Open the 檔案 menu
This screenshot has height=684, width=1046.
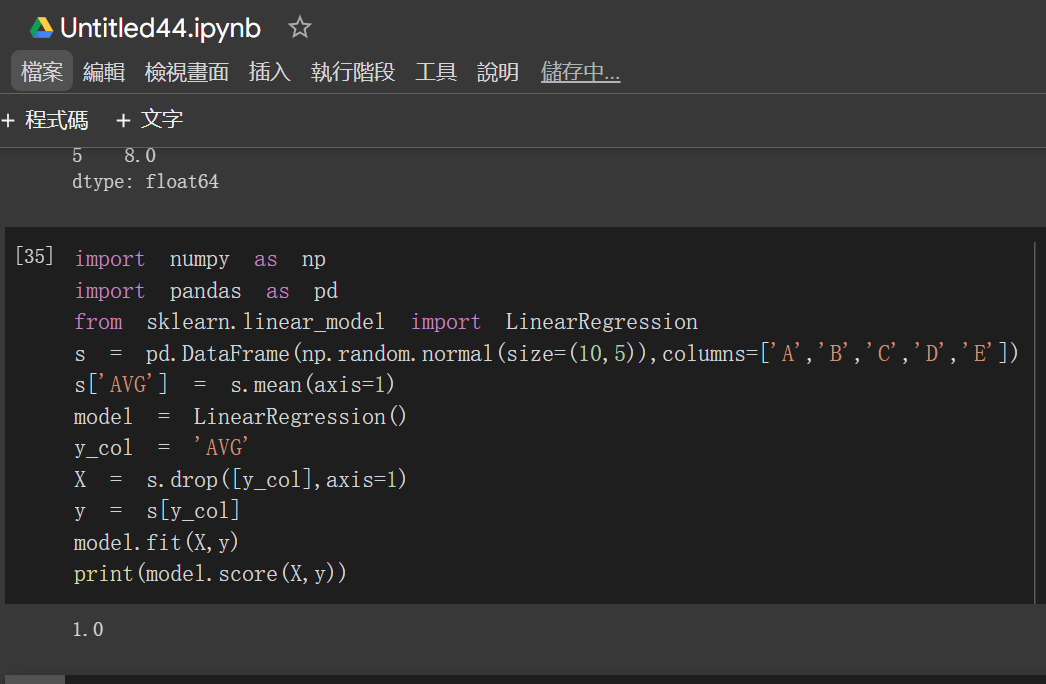pos(42,71)
